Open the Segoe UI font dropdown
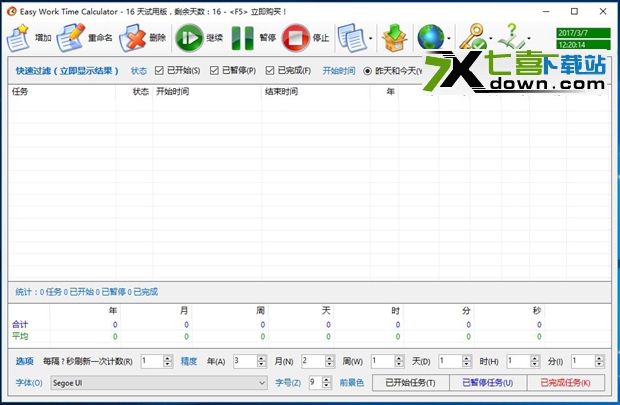620x405 pixels. coord(159,383)
